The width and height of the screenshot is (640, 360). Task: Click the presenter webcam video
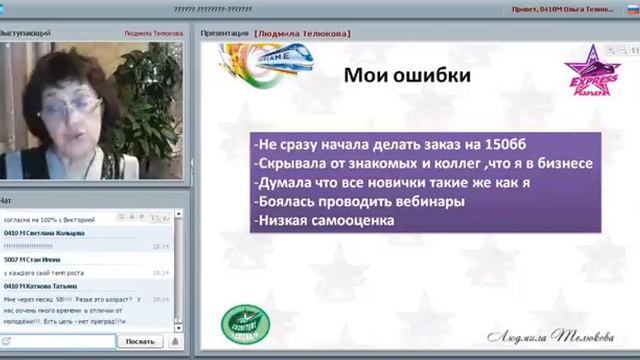[x=91, y=111]
